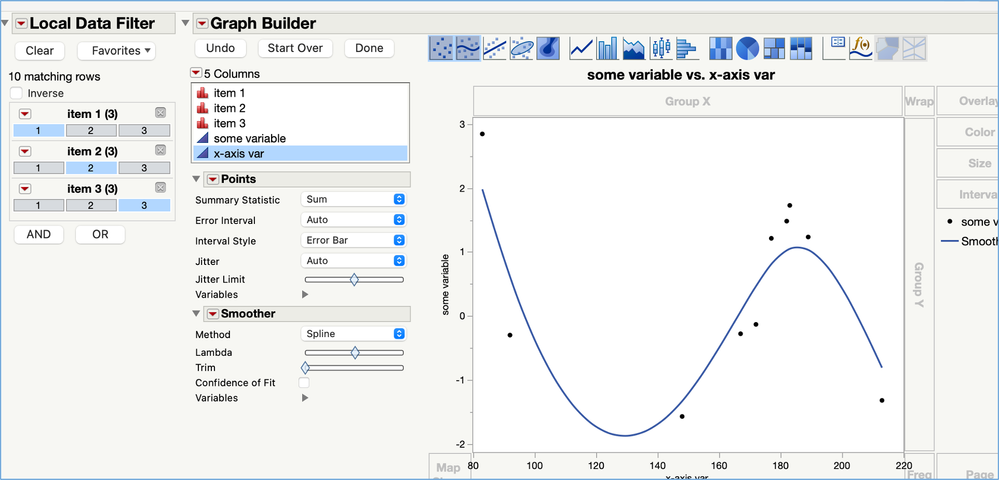
Task: Toggle value 2 in item 1 filter
Action: (x=91, y=131)
